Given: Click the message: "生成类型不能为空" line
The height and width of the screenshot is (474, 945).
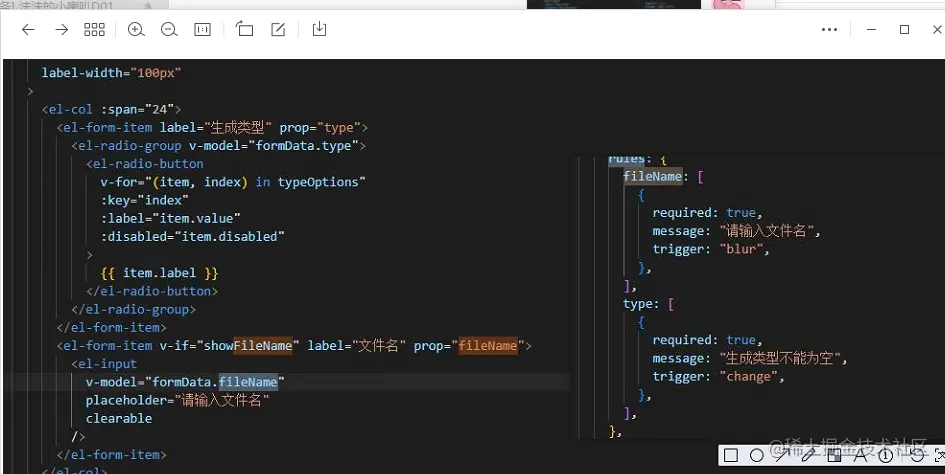Looking at the screenshot, I should click(x=750, y=358).
